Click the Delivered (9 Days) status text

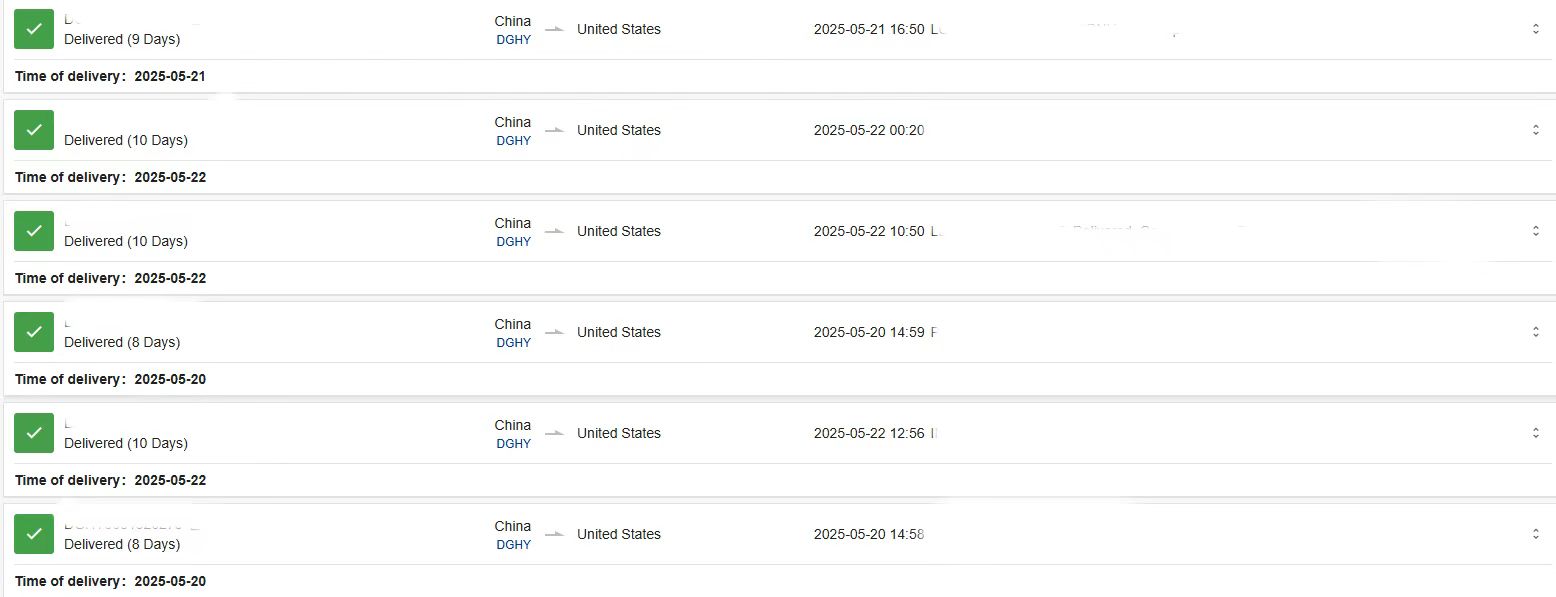(x=122, y=40)
